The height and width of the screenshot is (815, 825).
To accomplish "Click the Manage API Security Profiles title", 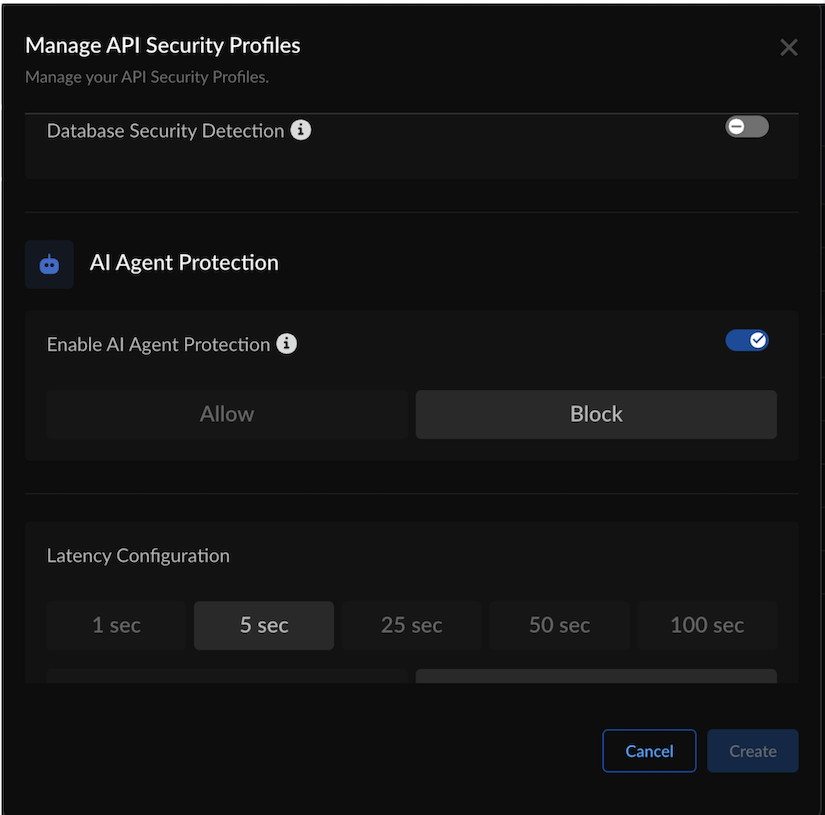I will 162,45.
